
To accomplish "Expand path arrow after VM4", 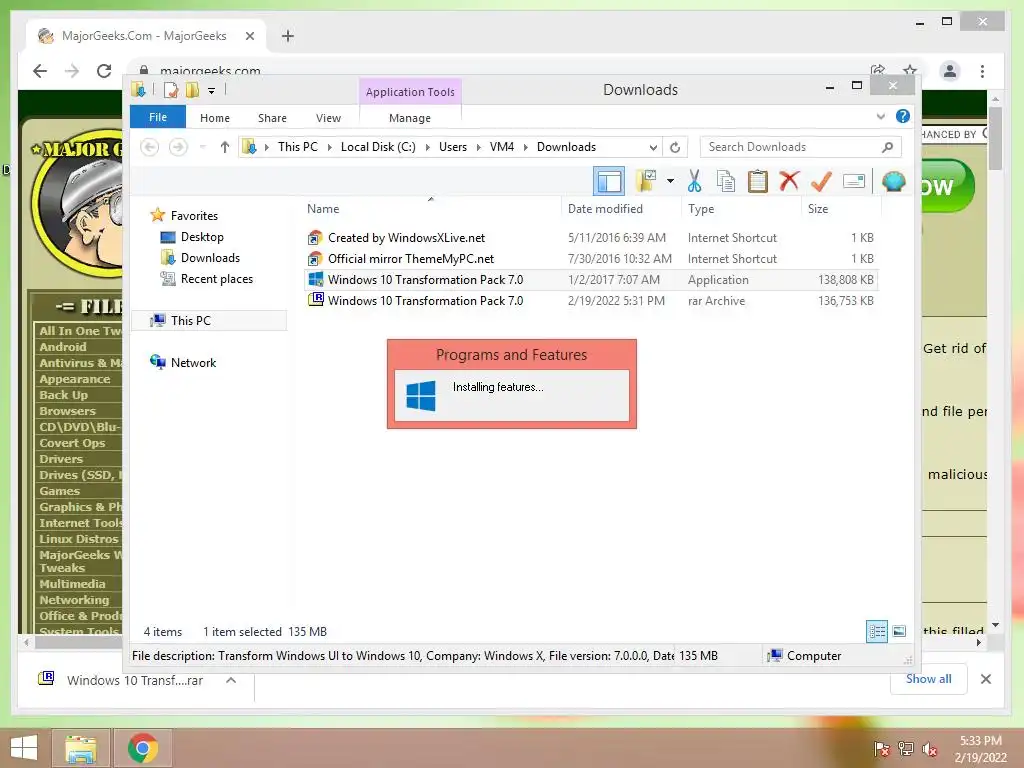I will point(525,148).
